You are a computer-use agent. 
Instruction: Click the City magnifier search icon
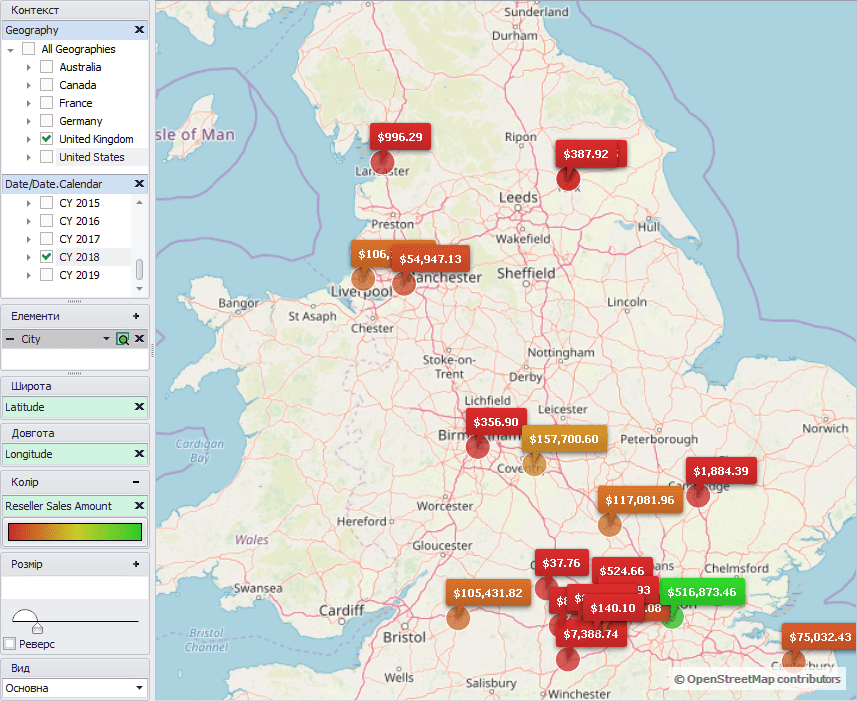[x=123, y=339]
